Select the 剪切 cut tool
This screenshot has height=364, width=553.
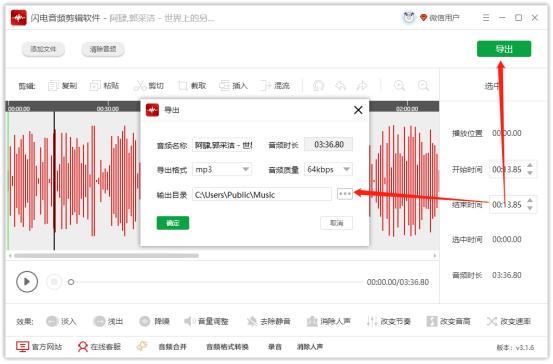point(148,86)
